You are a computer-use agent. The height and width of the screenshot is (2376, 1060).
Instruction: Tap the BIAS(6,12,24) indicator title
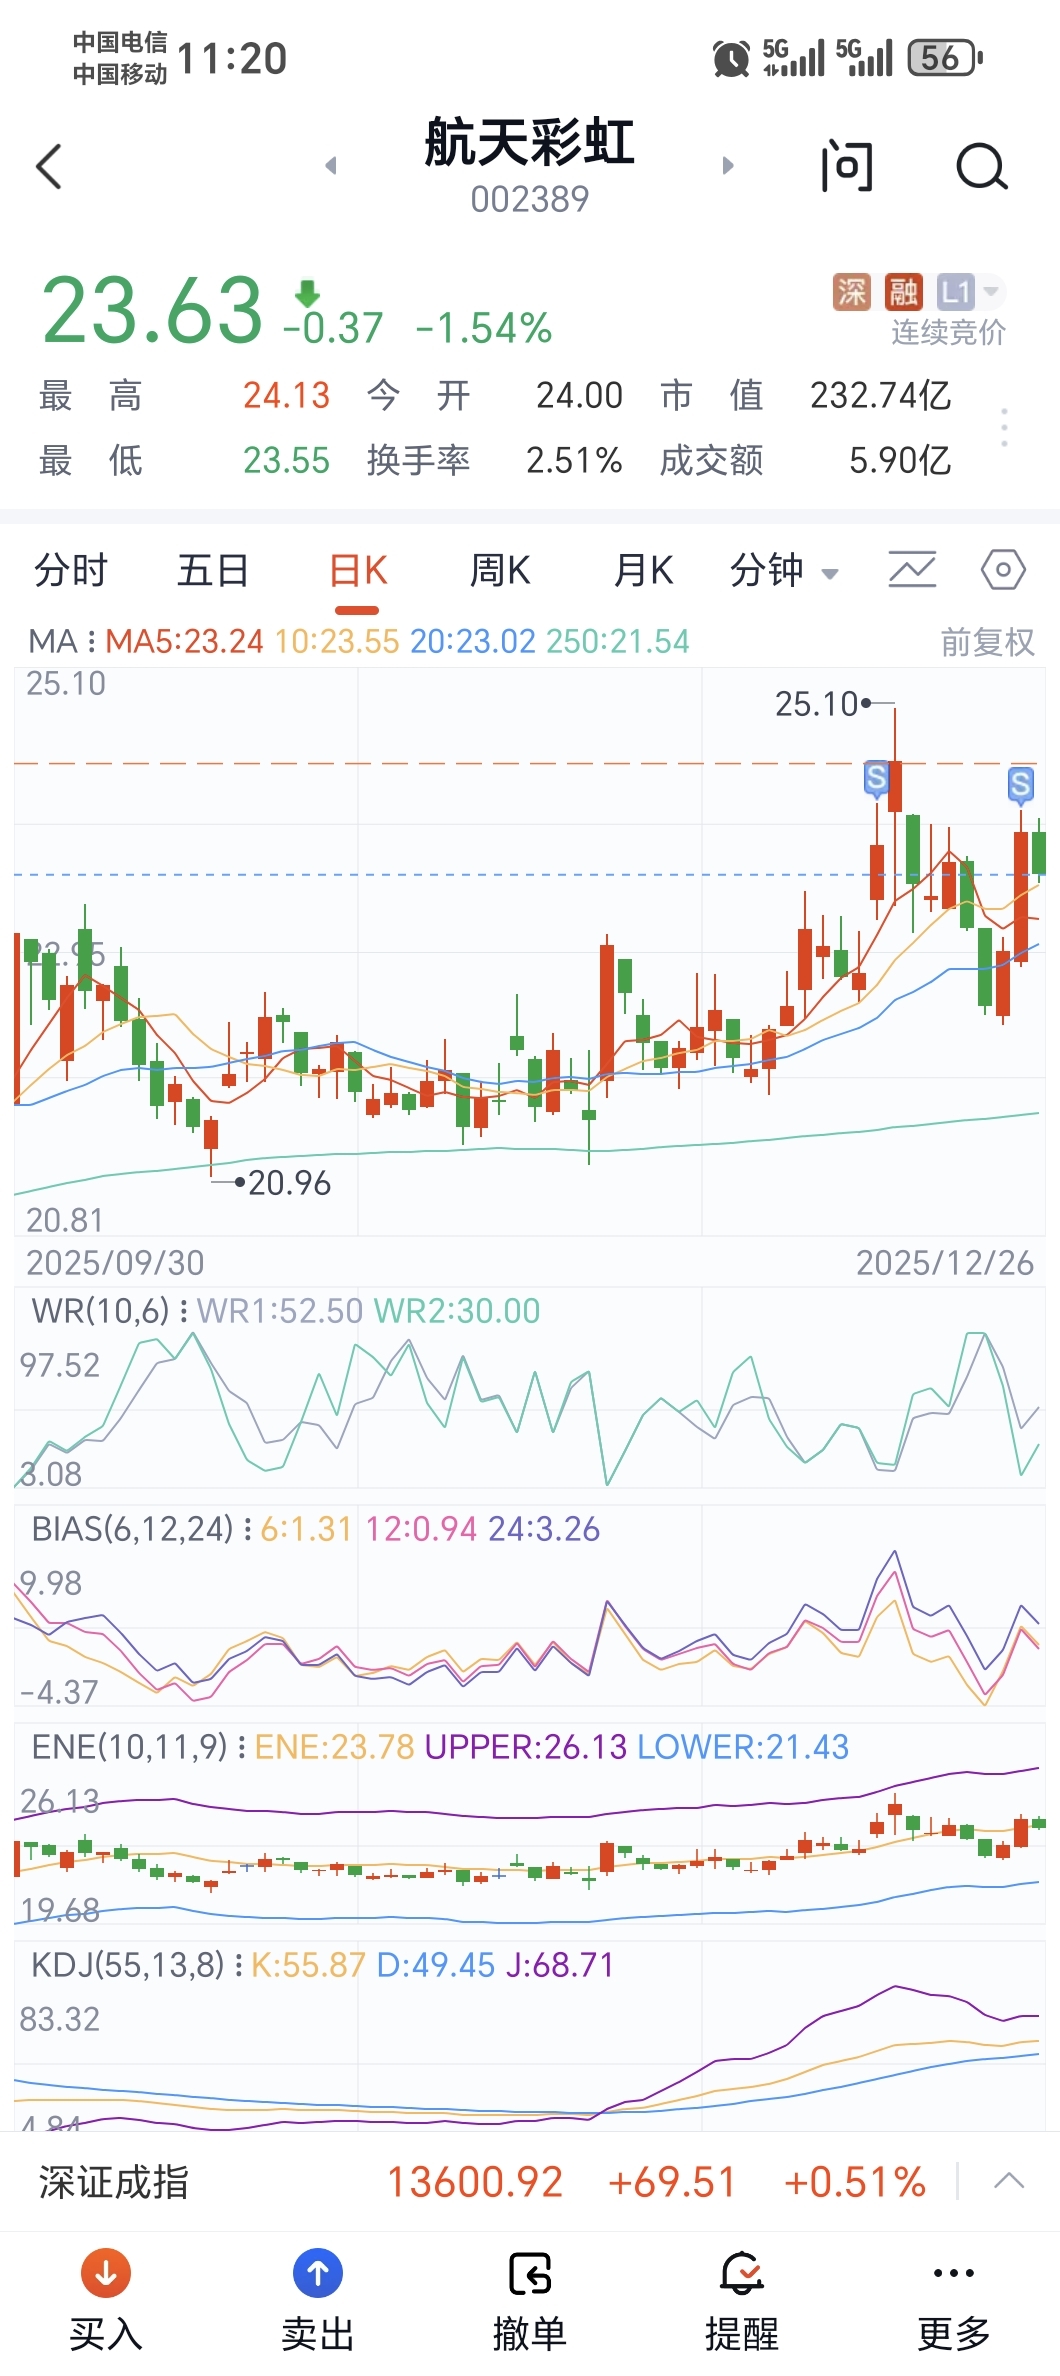[132, 1529]
